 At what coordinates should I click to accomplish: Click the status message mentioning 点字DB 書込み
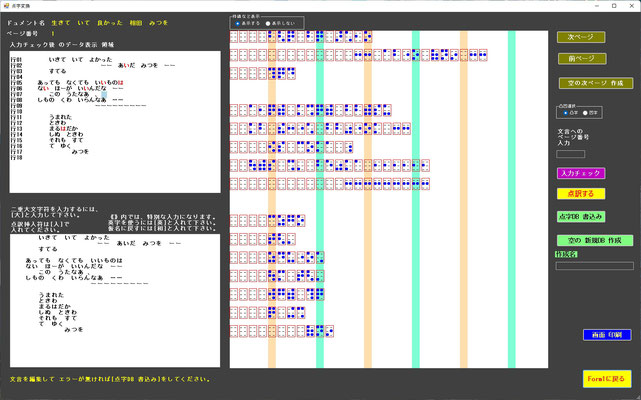pos(110,379)
